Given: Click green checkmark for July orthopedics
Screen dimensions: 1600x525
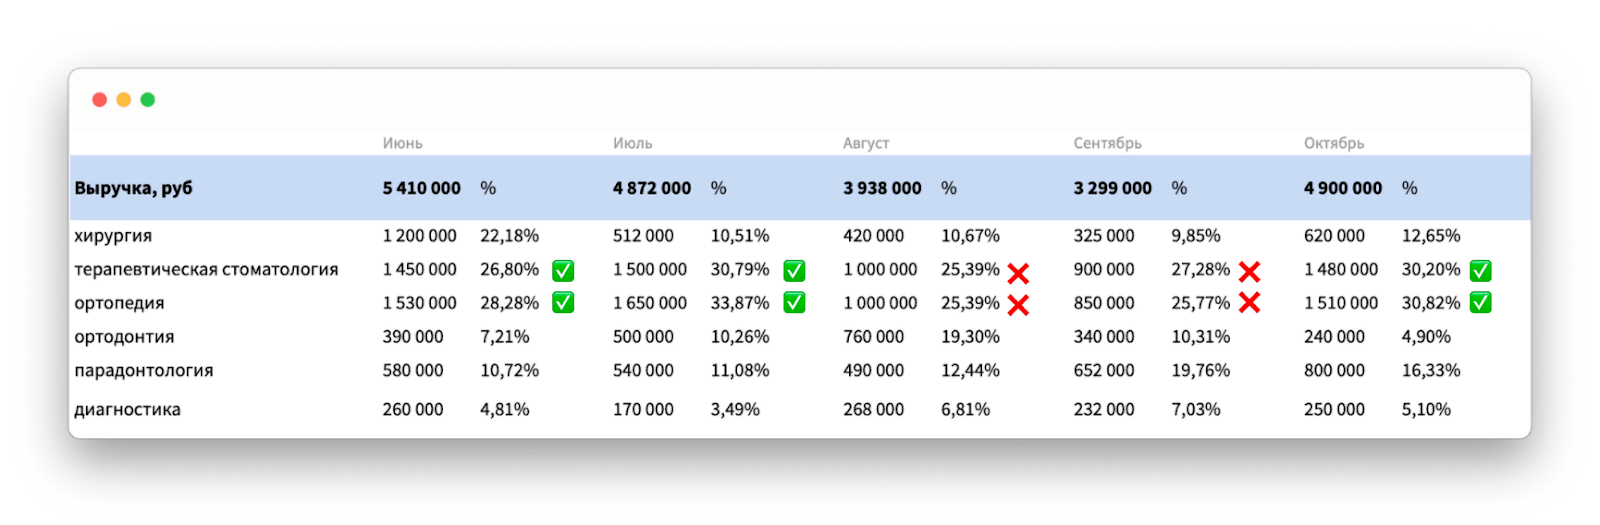Looking at the screenshot, I should tap(794, 302).
